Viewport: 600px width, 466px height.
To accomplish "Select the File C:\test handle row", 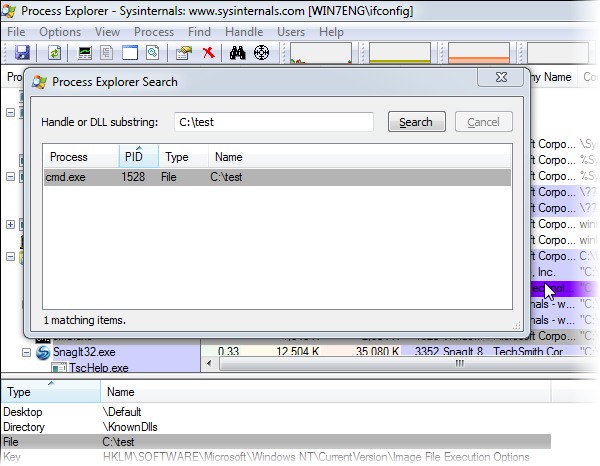I will tap(276, 442).
